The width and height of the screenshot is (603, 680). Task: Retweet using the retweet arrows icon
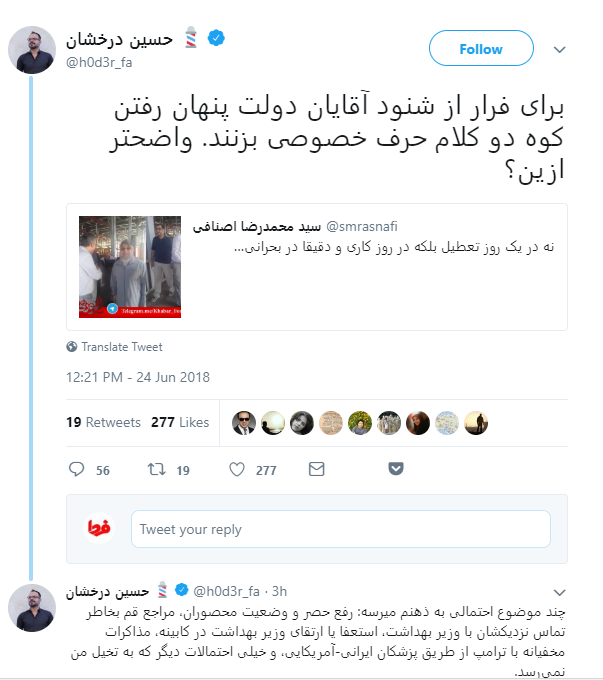(156, 469)
